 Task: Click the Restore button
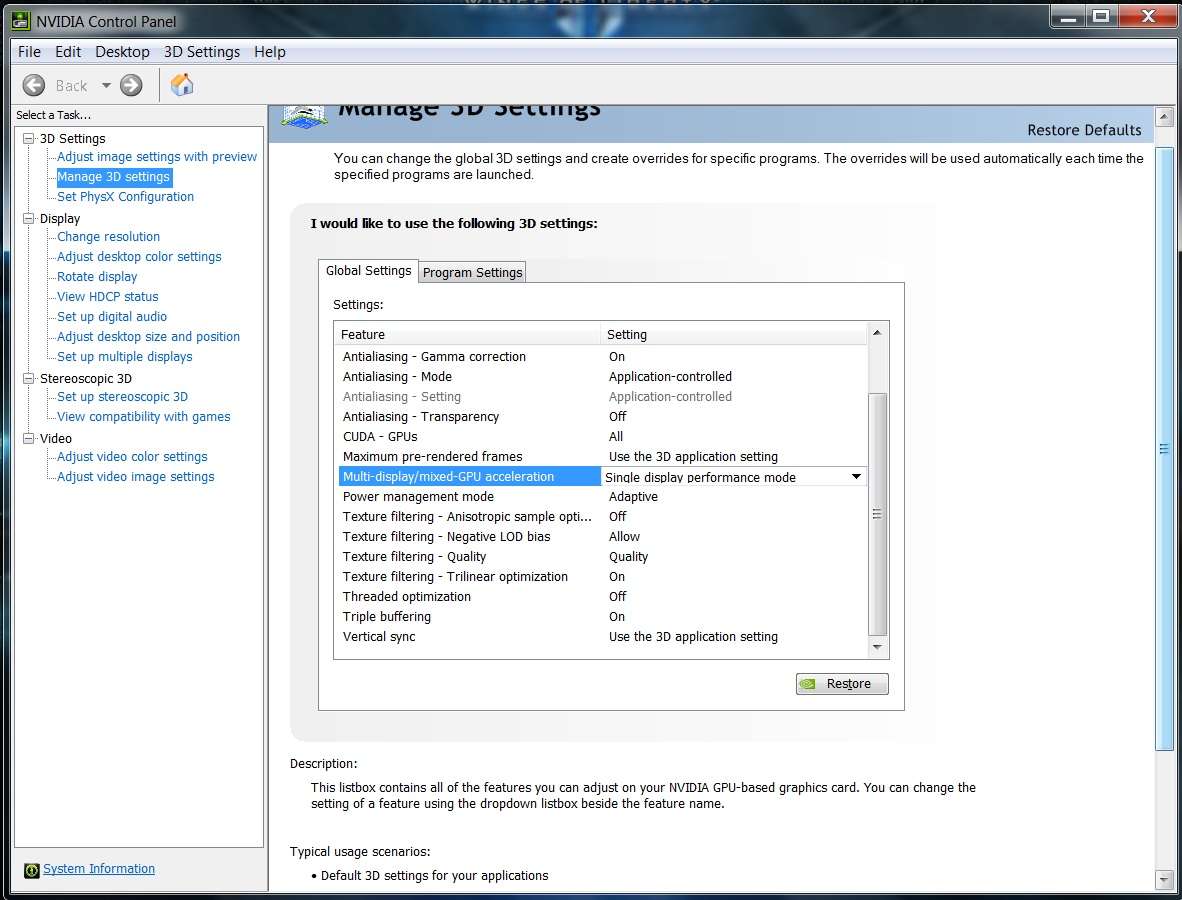click(842, 684)
